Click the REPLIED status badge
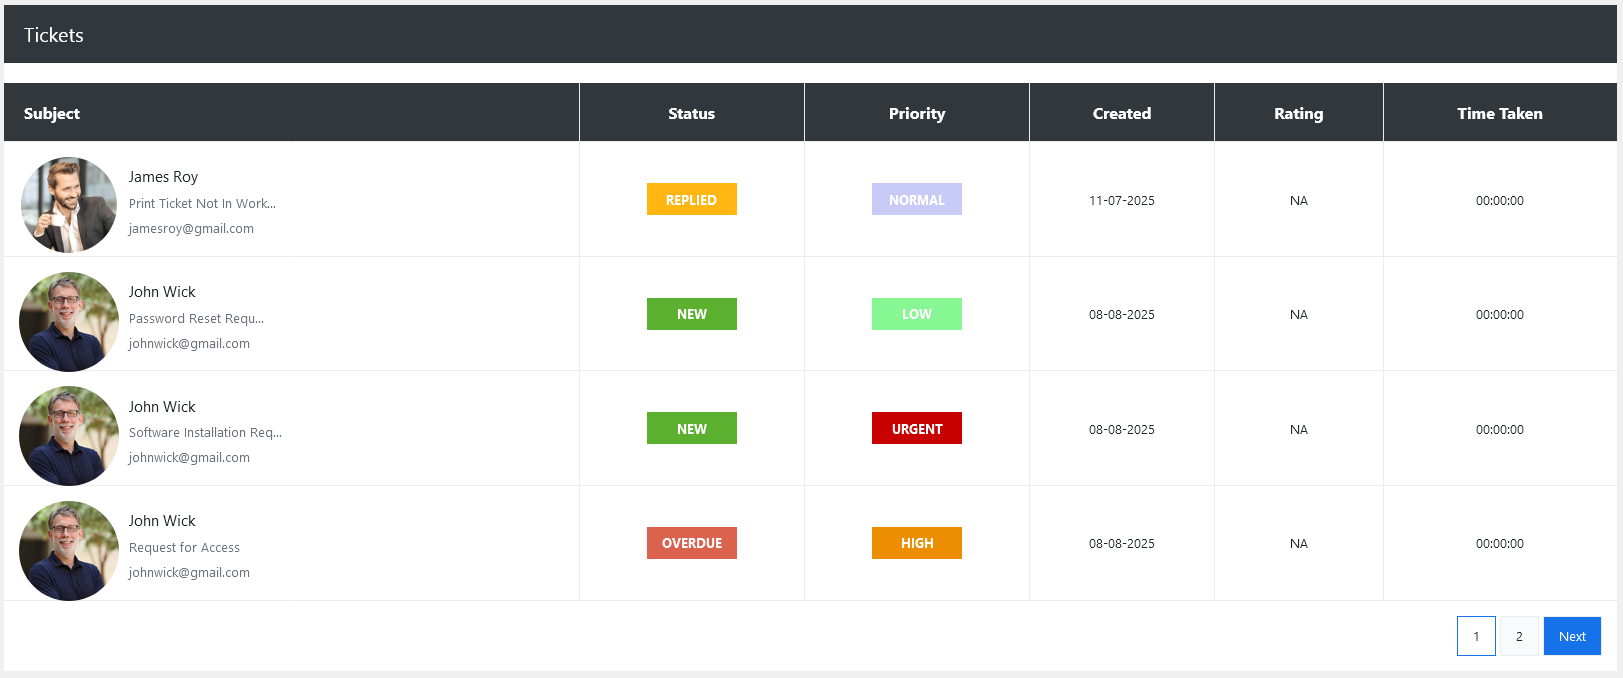This screenshot has width=1623, height=678. pyautogui.click(x=691, y=199)
